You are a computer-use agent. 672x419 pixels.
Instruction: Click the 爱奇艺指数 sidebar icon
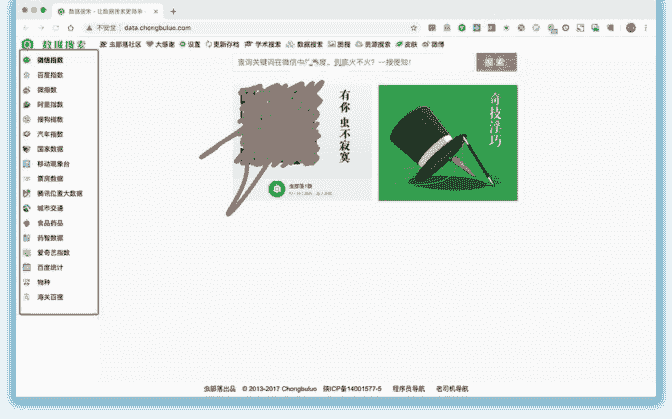27,253
